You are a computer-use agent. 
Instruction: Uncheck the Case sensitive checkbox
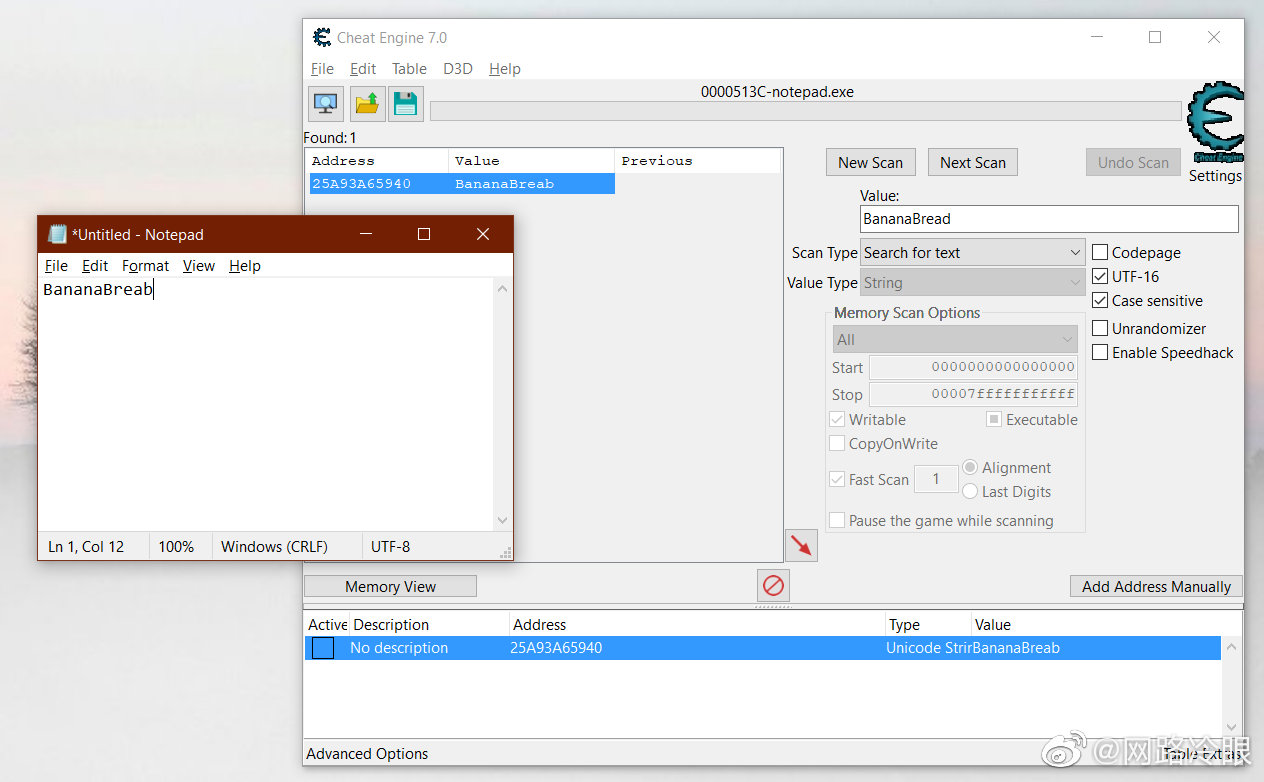(x=1100, y=301)
